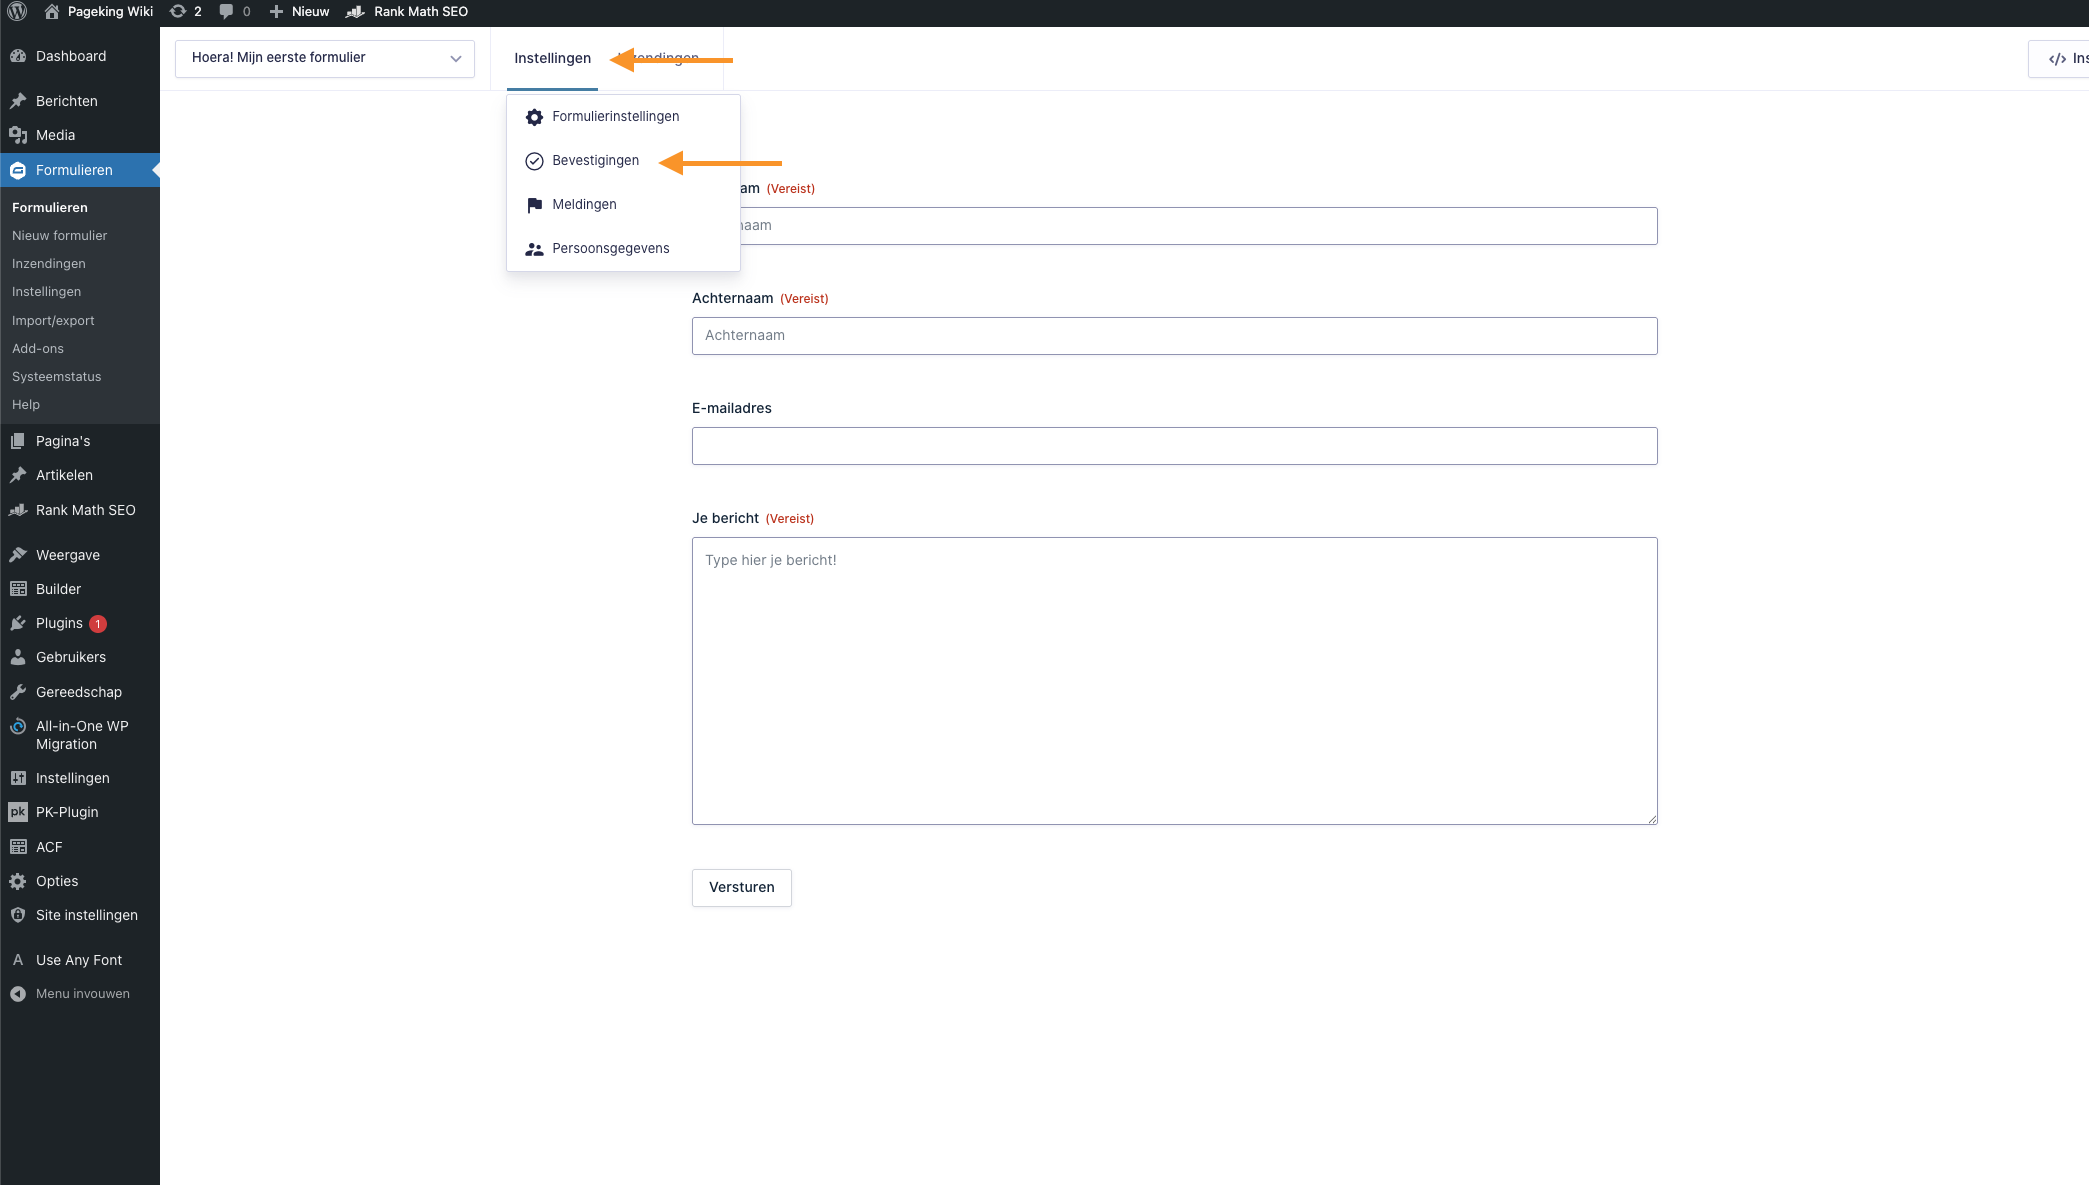
Task: Click the E-mailadres input field
Action: pyautogui.click(x=1174, y=446)
